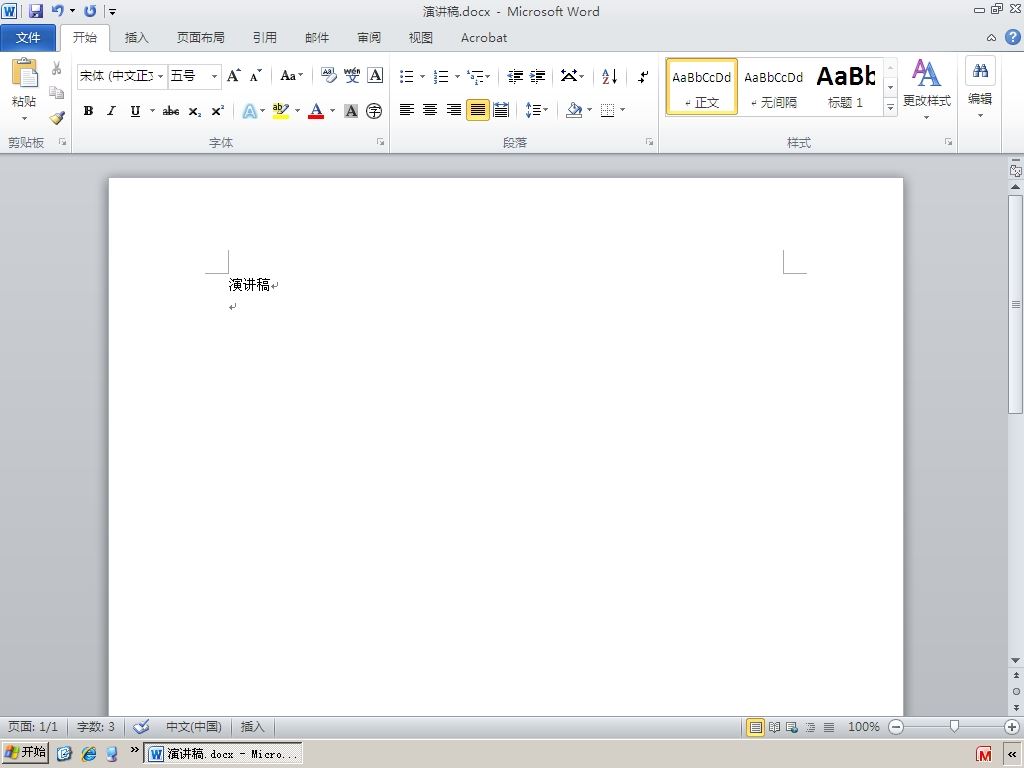The height and width of the screenshot is (768, 1024).
Task: Click the bullet list icon
Action: coord(407,76)
